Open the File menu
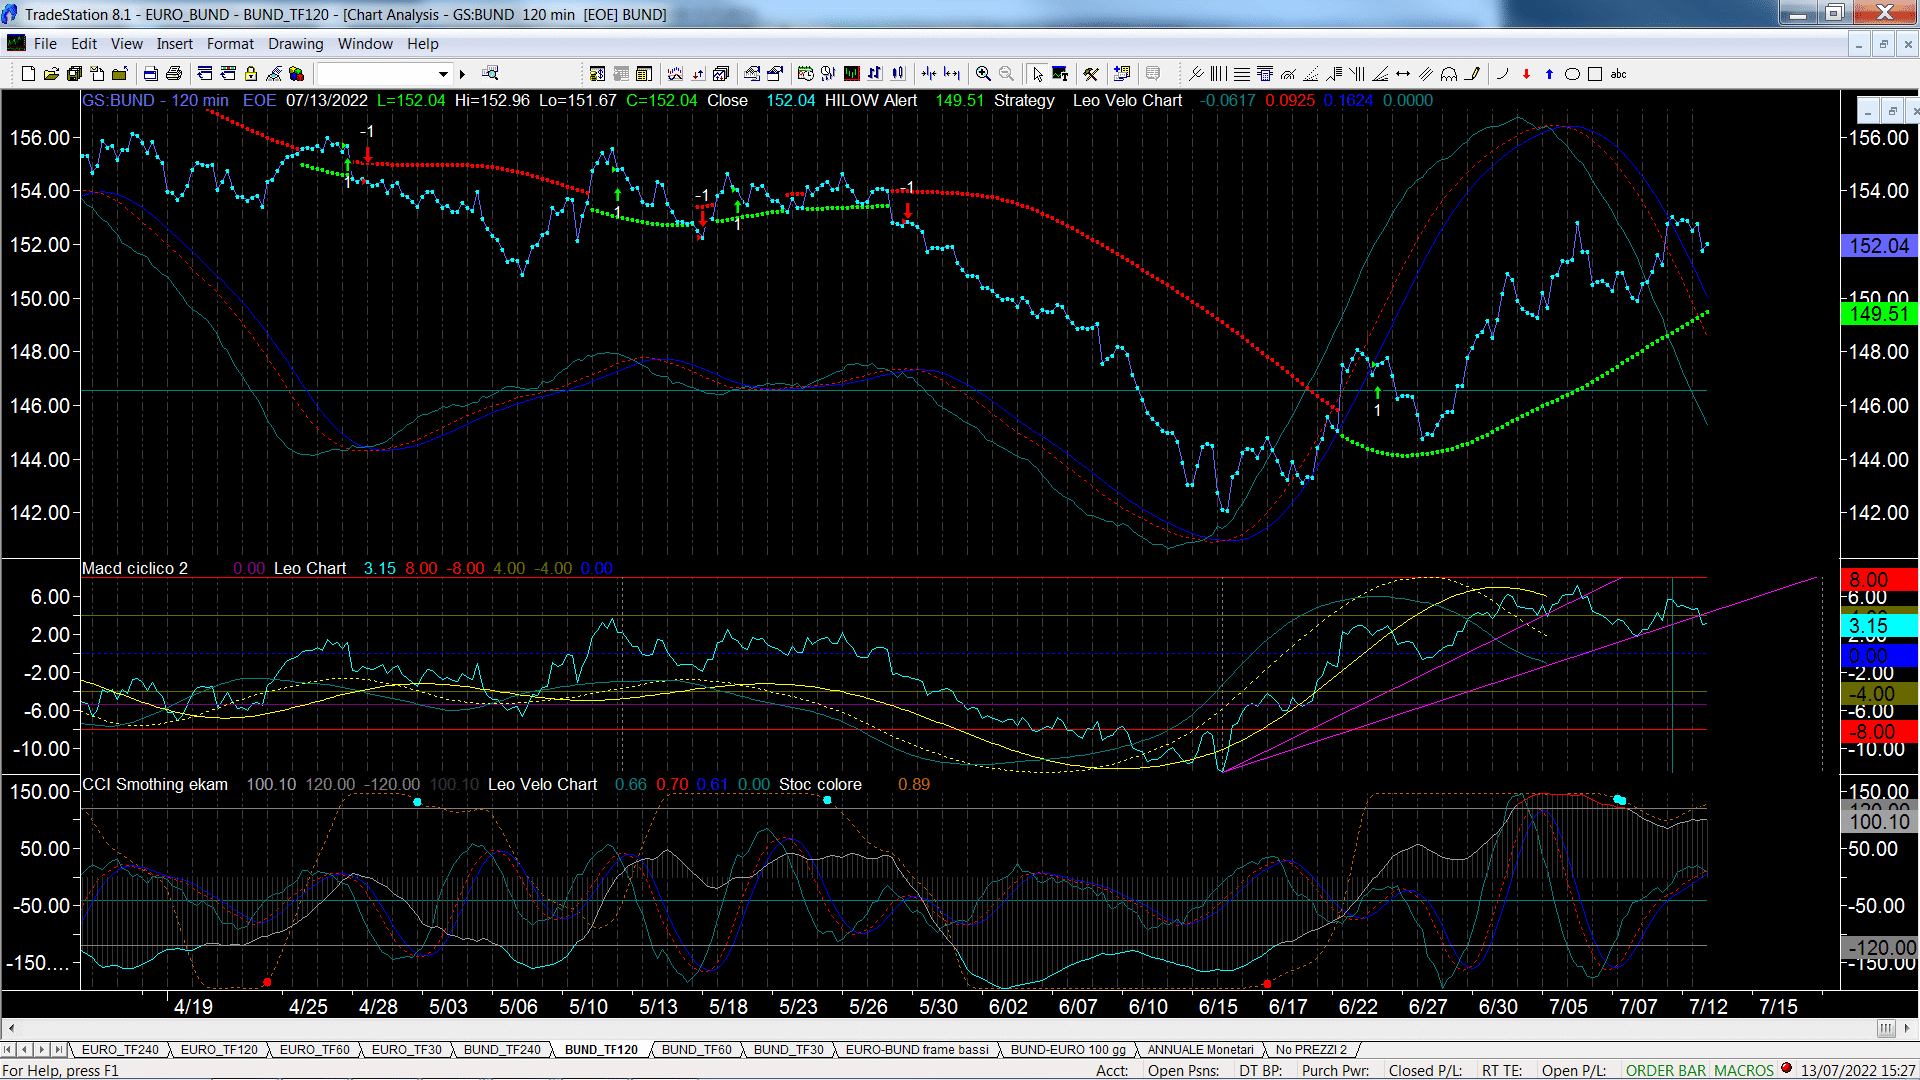The height and width of the screenshot is (1080, 1920). pyautogui.click(x=45, y=43)
